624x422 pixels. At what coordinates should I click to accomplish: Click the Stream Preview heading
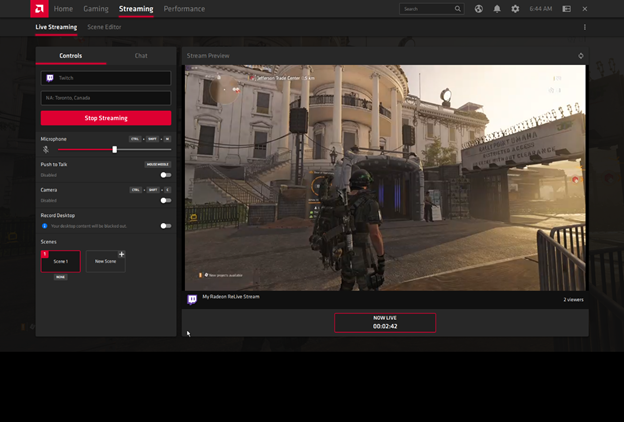click(208, 56)
